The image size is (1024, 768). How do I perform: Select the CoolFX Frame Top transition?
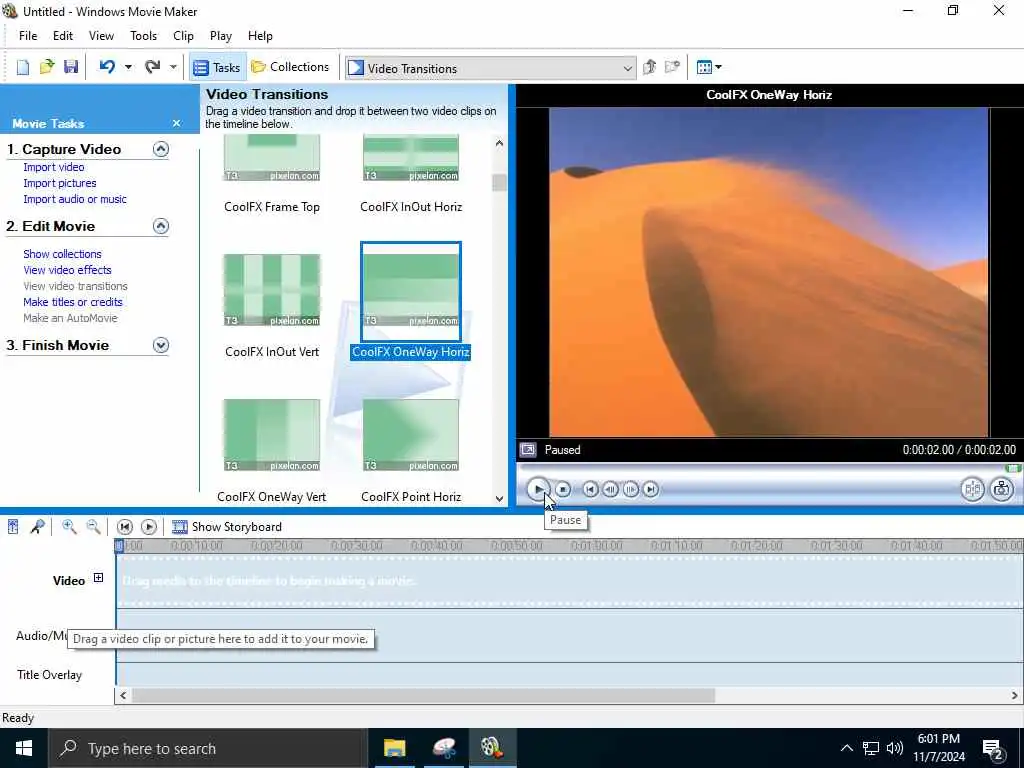272,158
